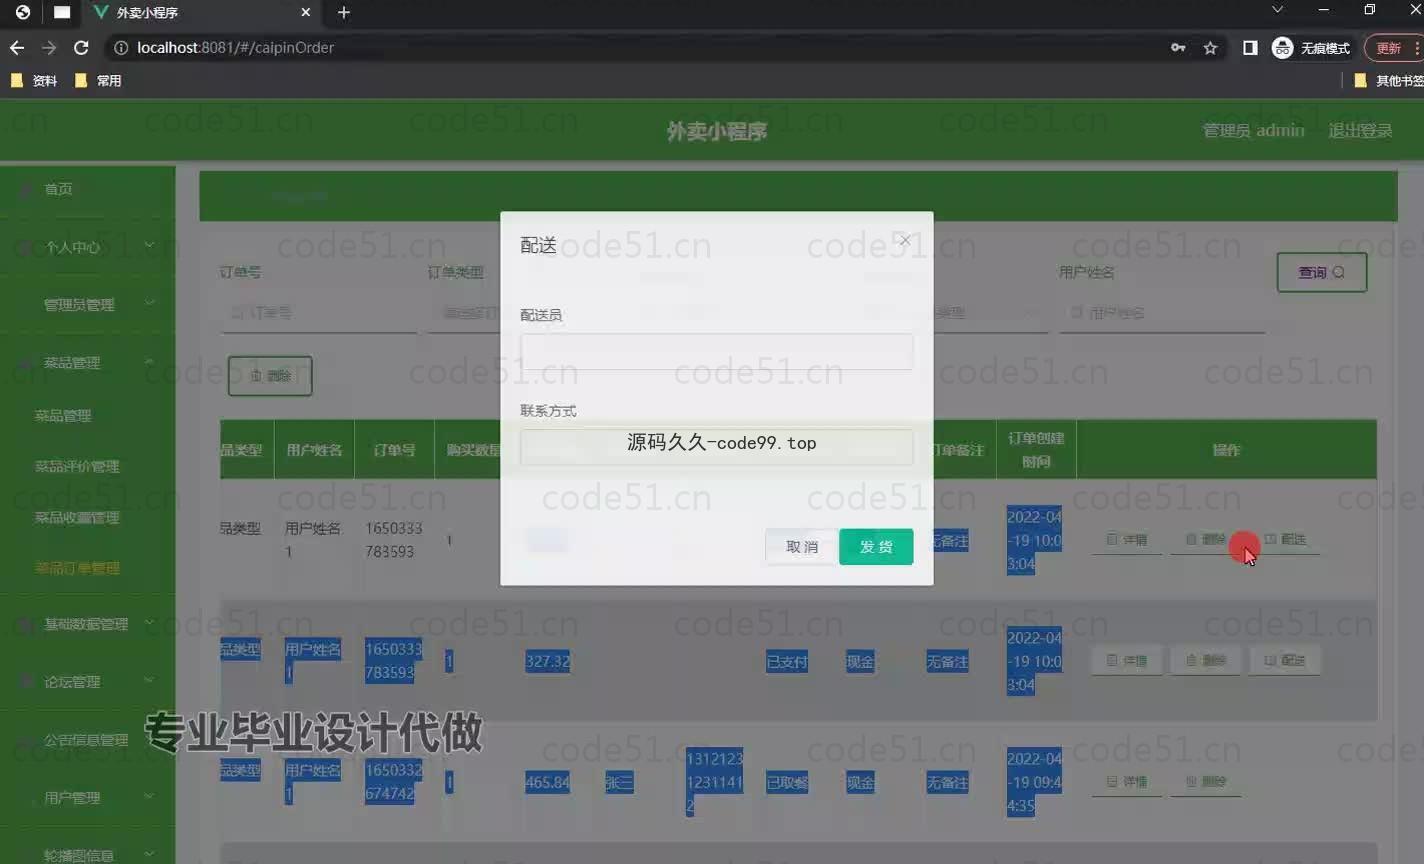Viewport: 1424px width, 864px height.
Task: Expand 用户管理 sidebar menu
Action: tap(88, 798)
